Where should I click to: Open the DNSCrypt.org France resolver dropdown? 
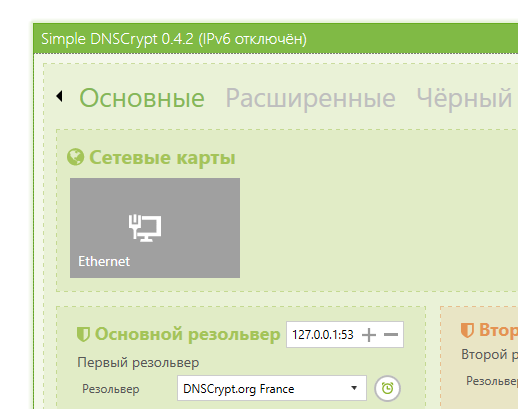(x=272, y=388)
